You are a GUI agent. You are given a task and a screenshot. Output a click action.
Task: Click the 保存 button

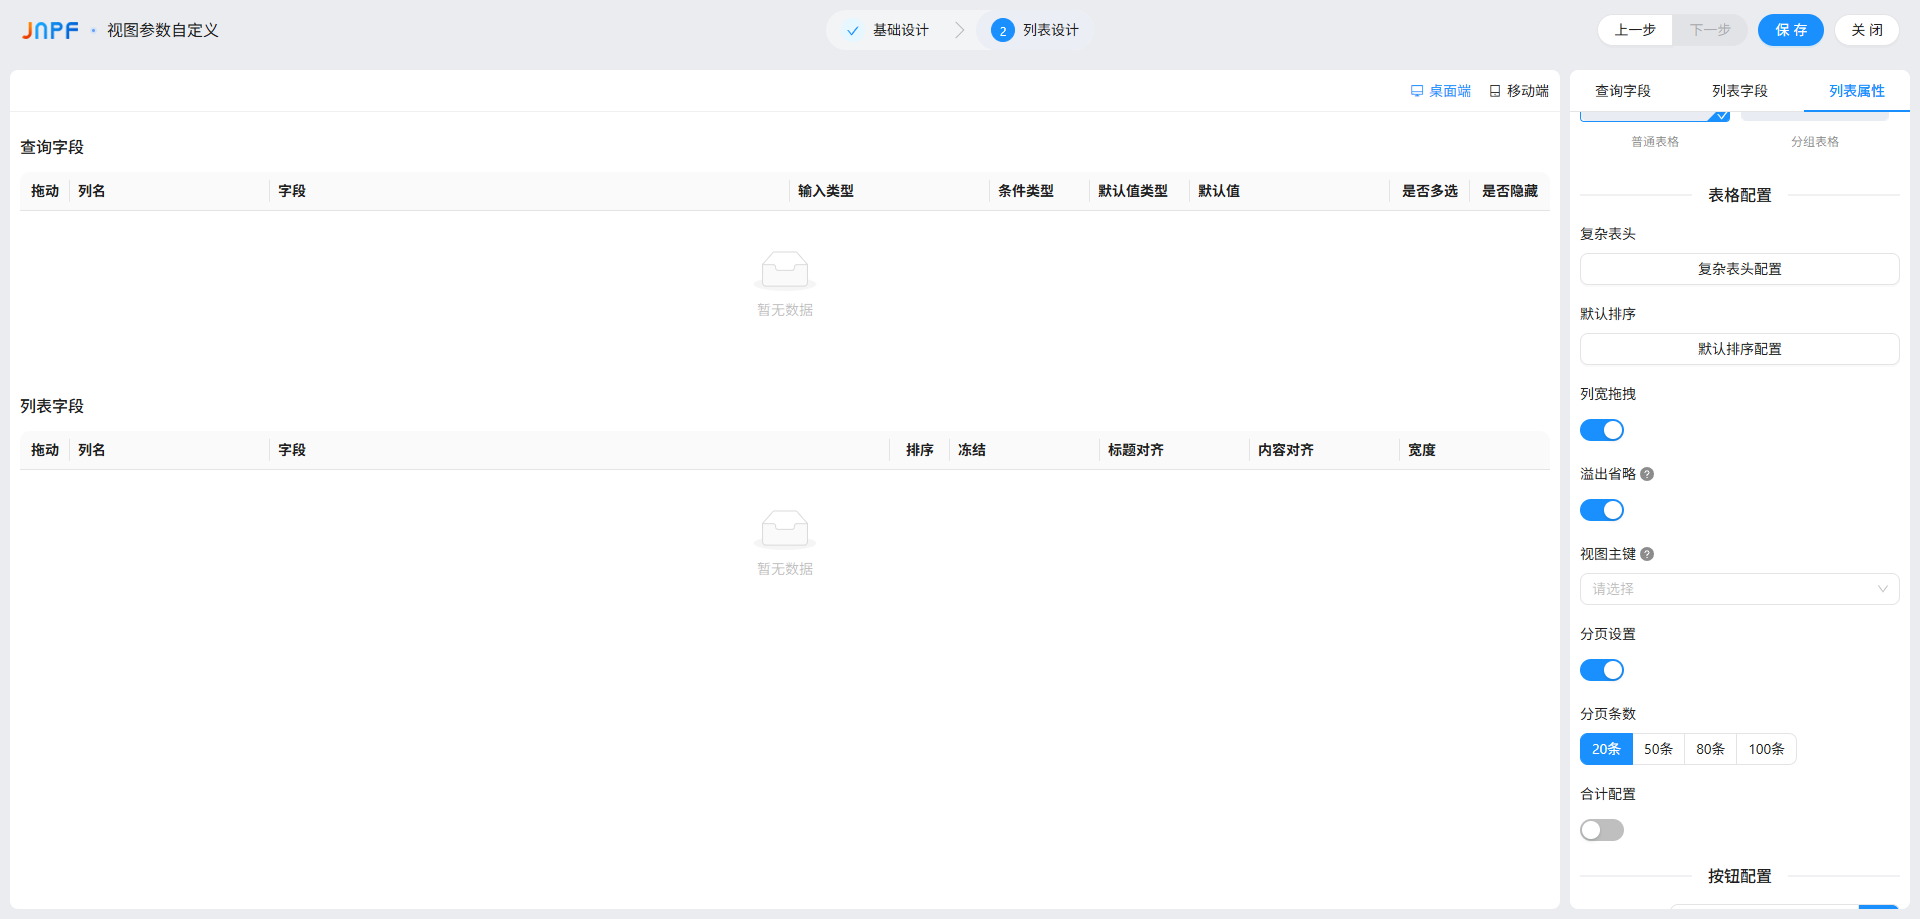(1790, 30)
